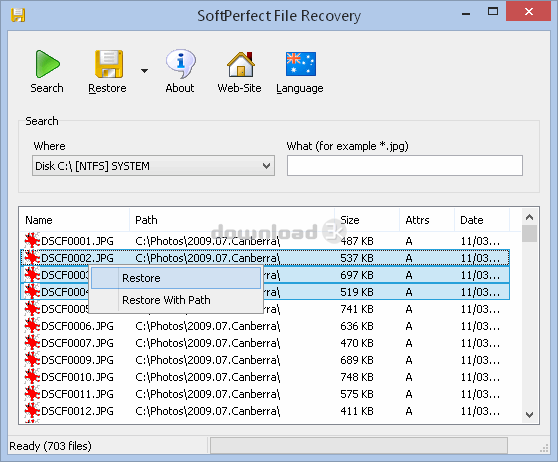Image resolution: width=558 pixels, height=462 pixels.
Task: Click inside the What file mask field
Action: 405,166
